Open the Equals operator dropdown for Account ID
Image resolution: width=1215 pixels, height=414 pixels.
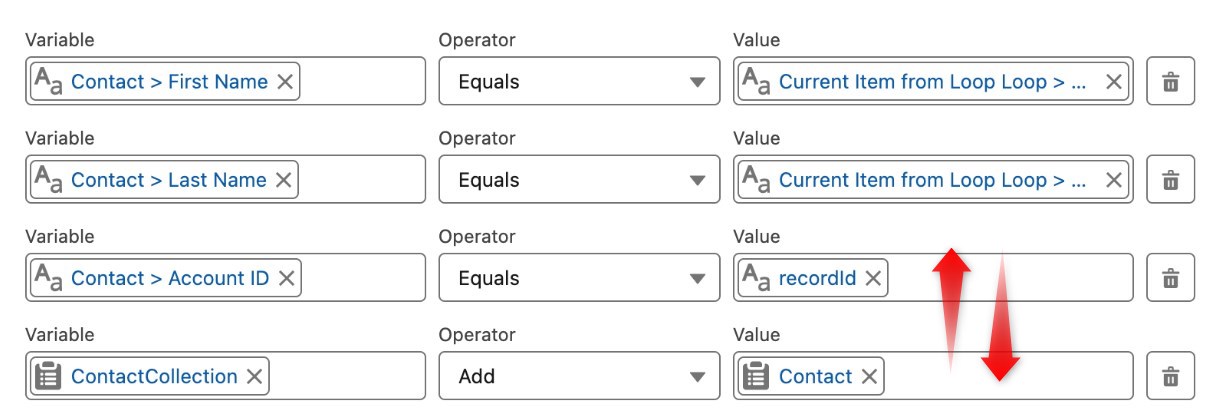[578, 278]
